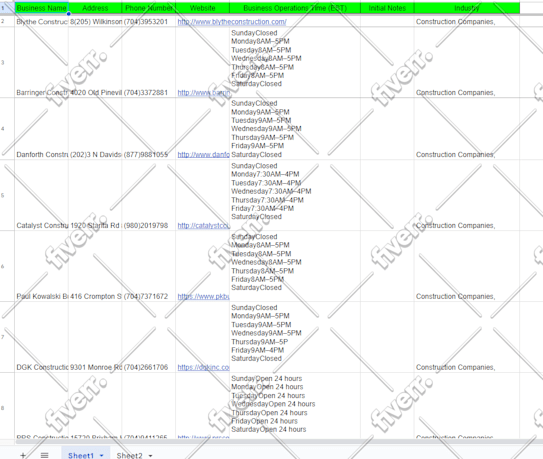Add a new sheet with the plus icon
The image size is (543, 459).
click(23, 455)
